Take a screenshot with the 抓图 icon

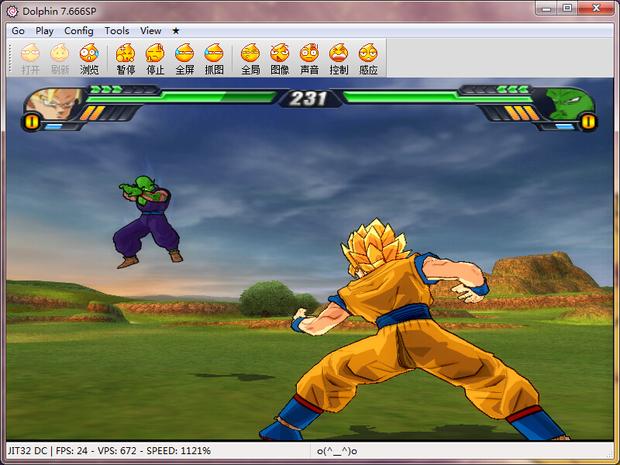pyautogui.click(x=214, y=59)
